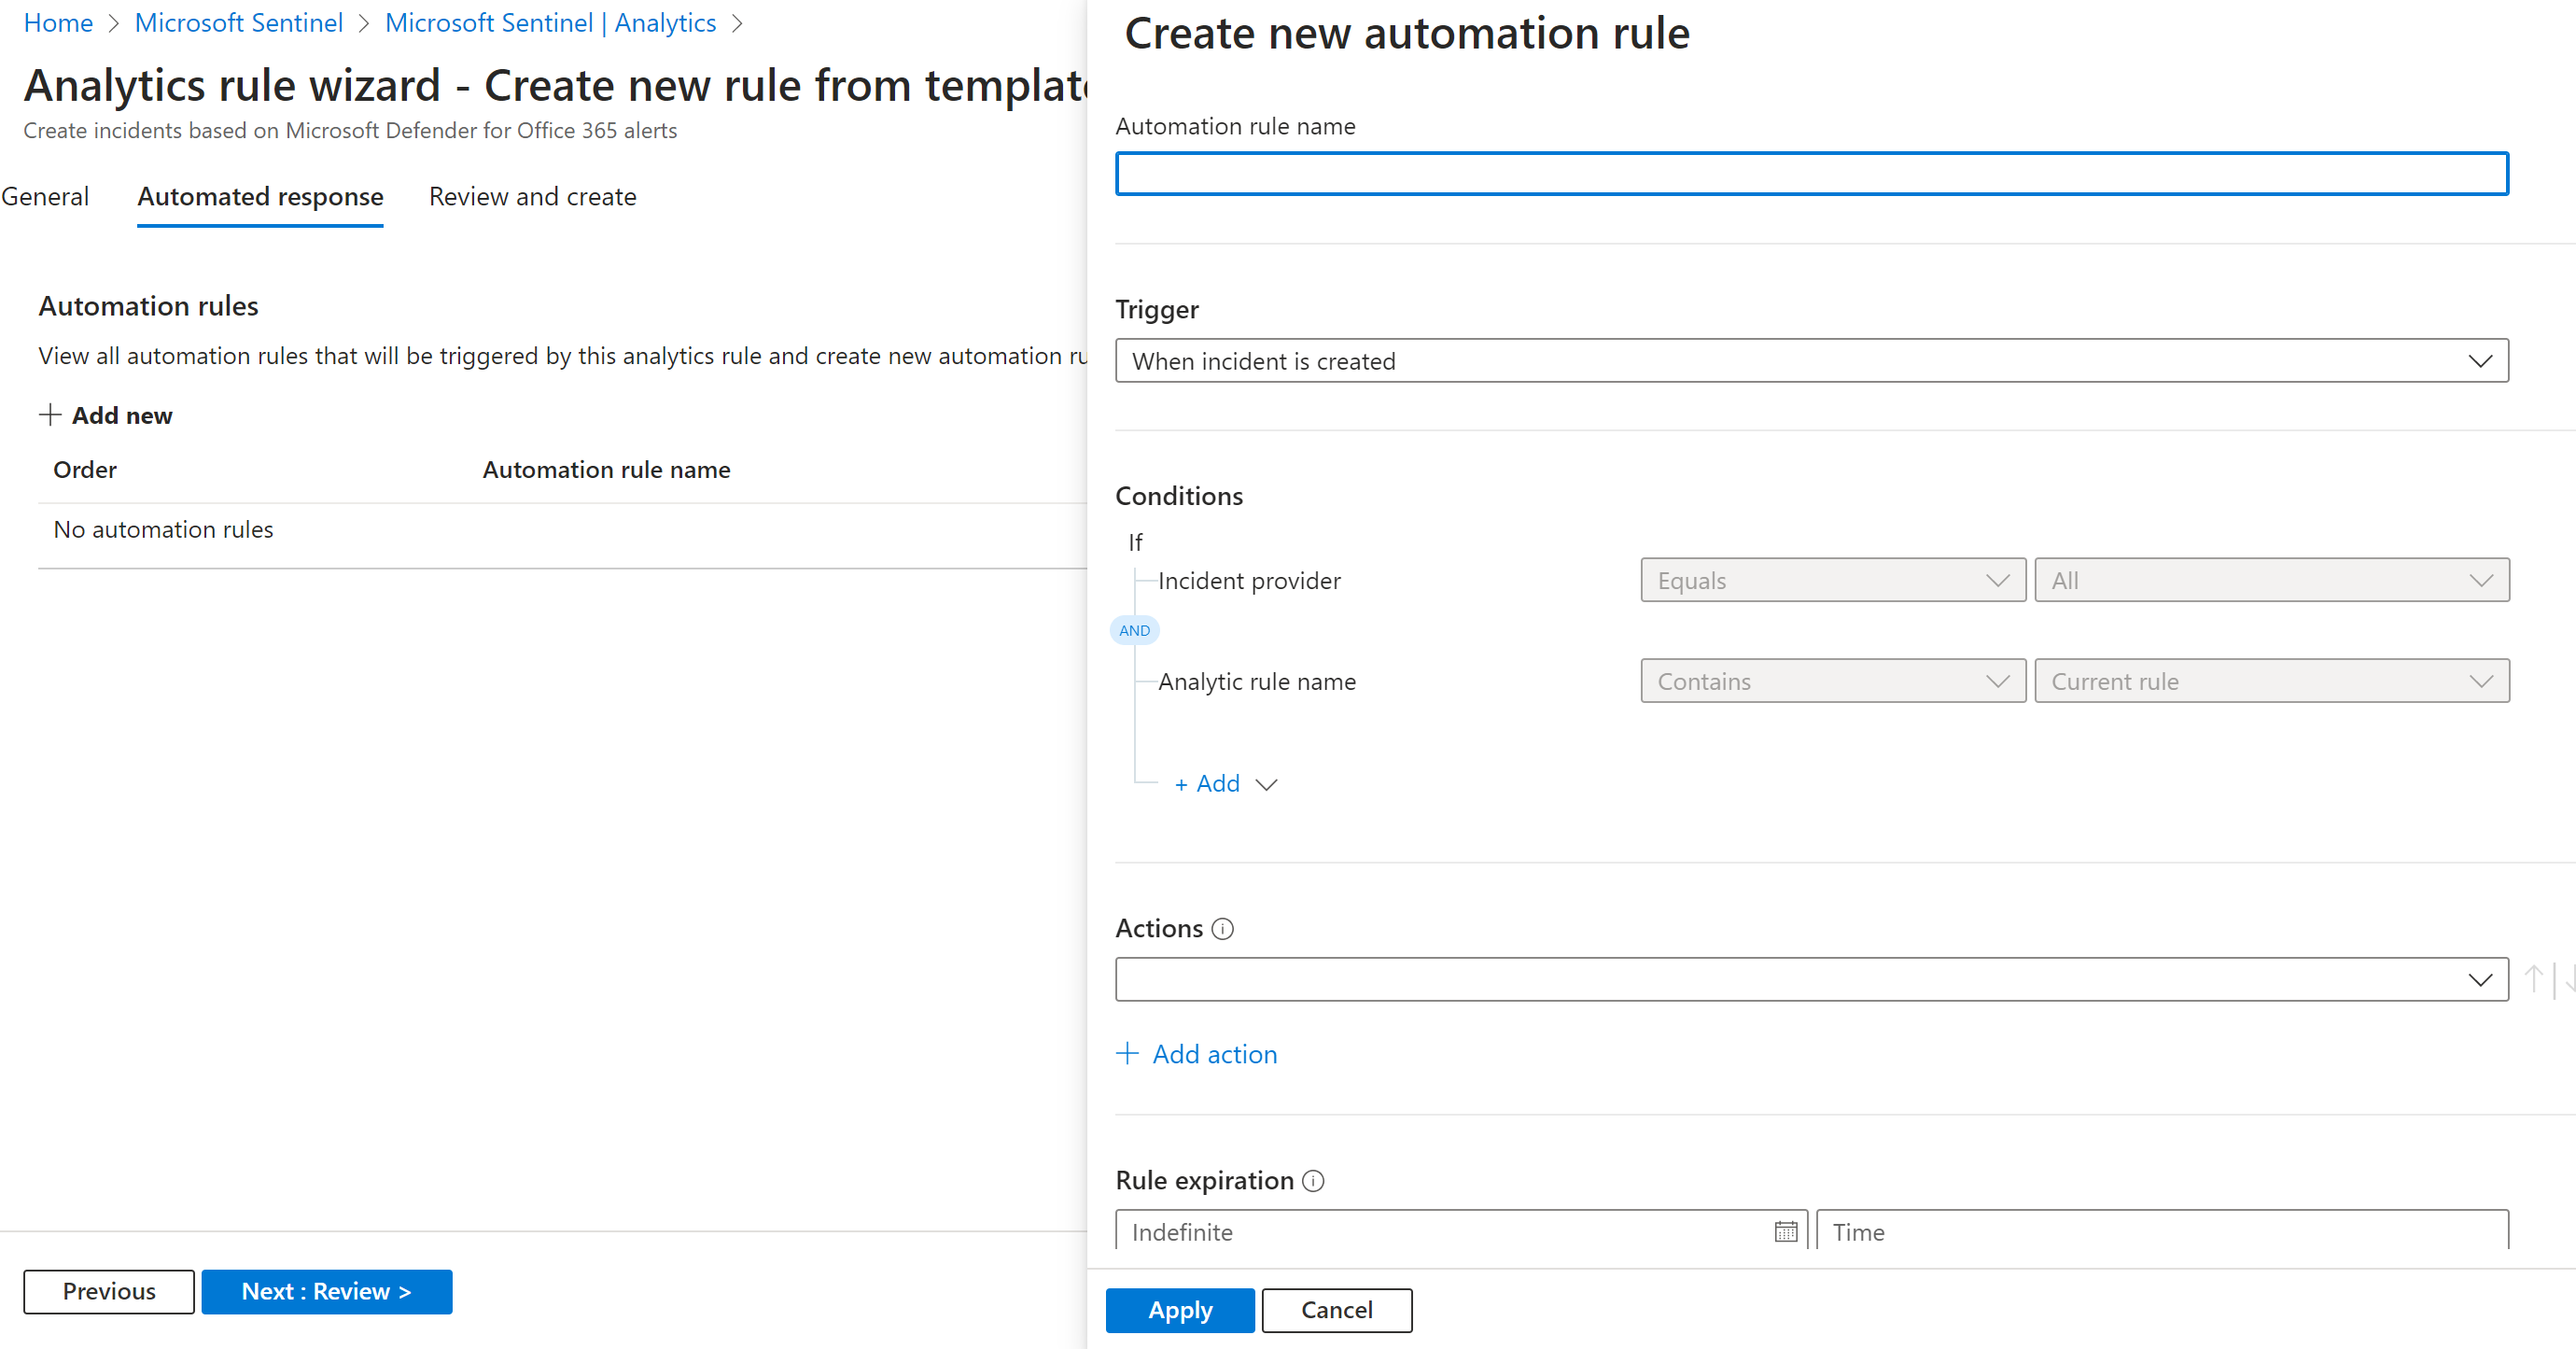Click the Rule expiration info icon

(1313, 1181)
